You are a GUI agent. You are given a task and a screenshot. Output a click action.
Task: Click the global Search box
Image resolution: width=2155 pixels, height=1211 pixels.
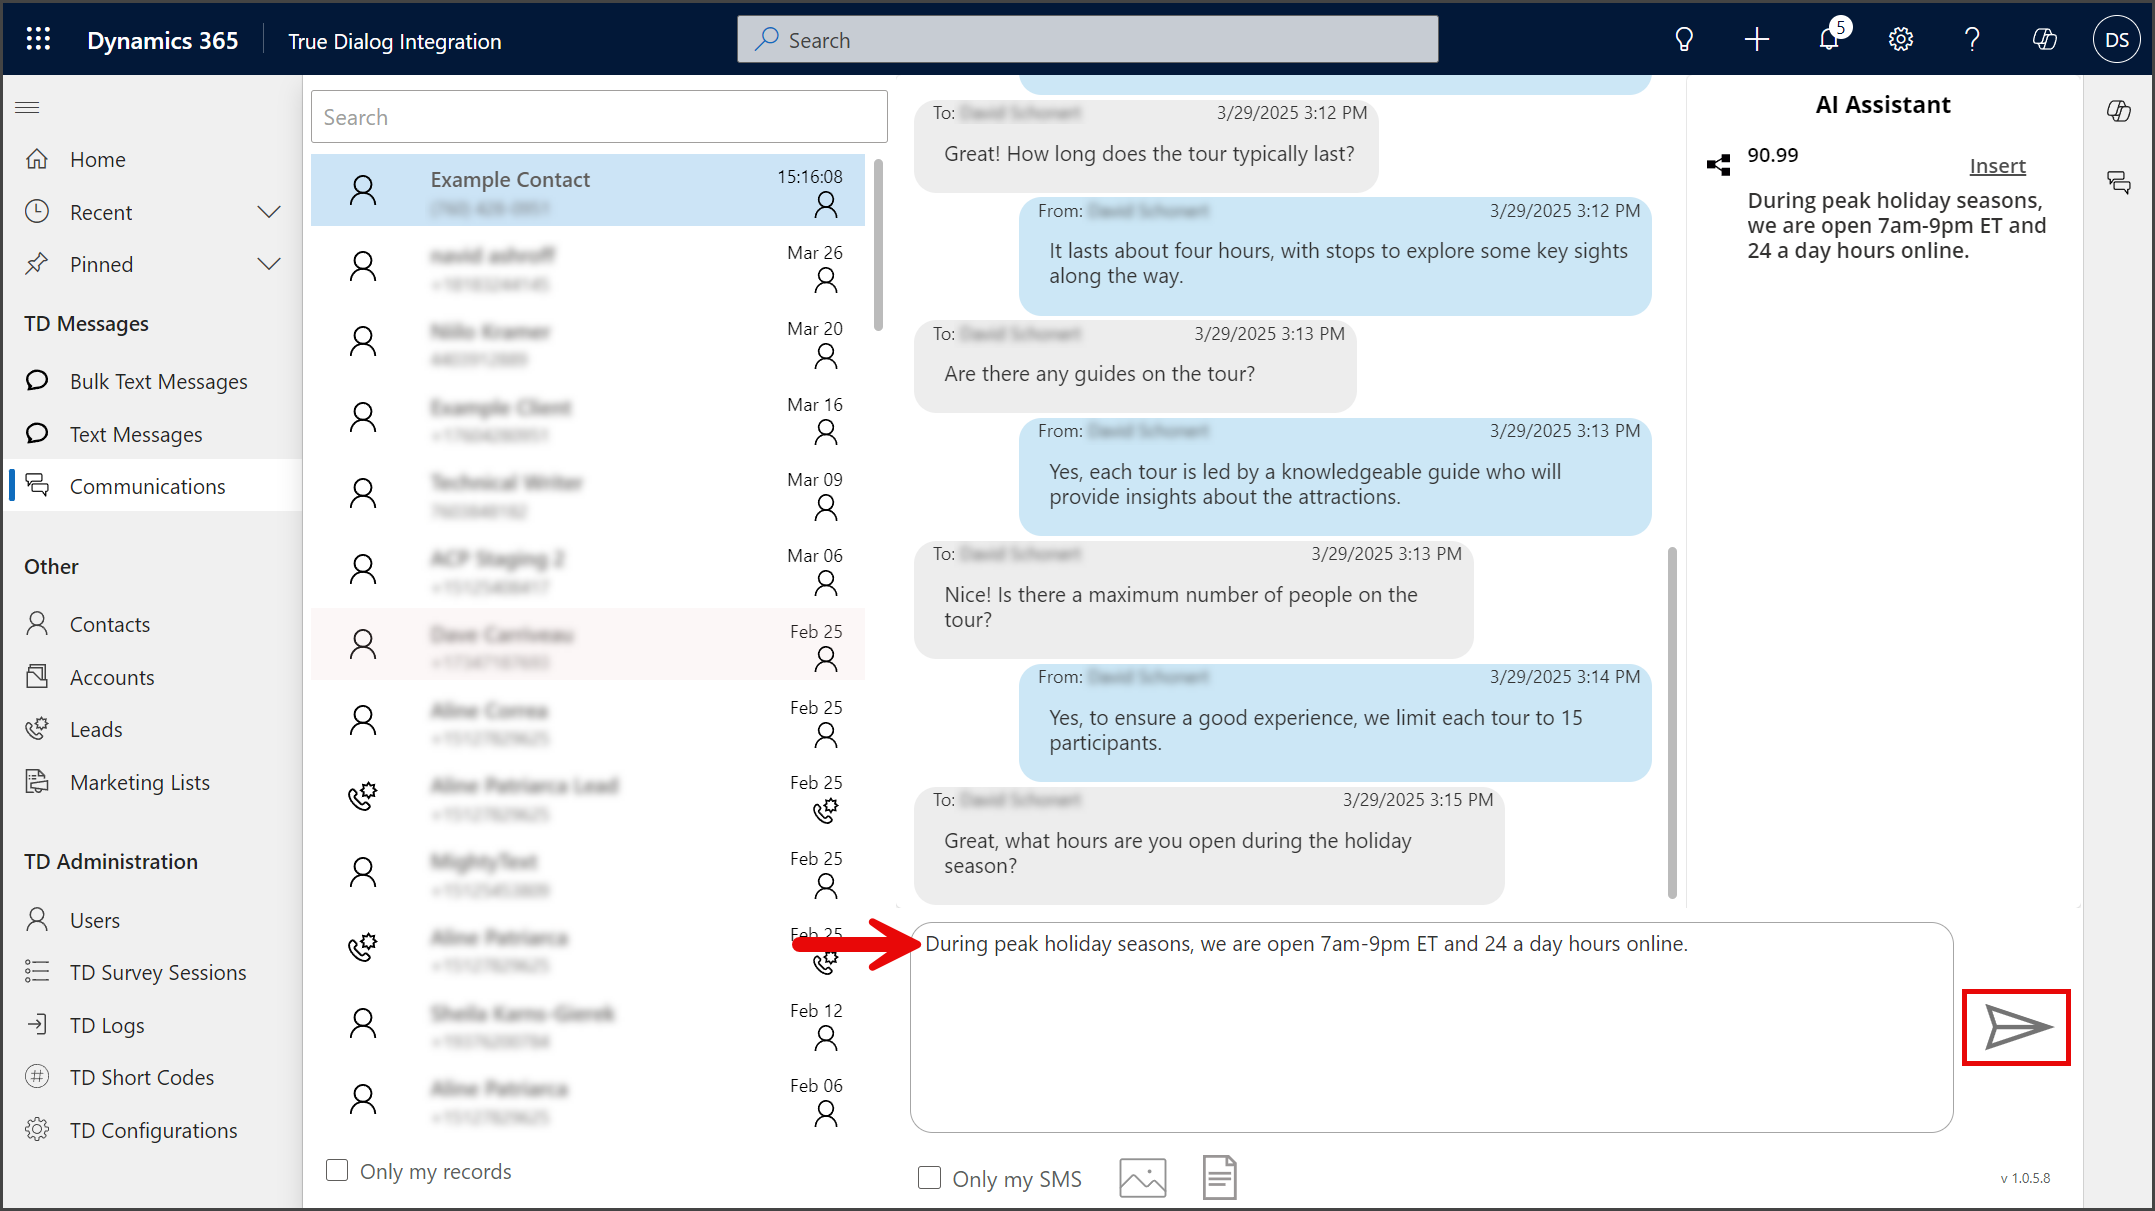click(x=1088, y=39)
